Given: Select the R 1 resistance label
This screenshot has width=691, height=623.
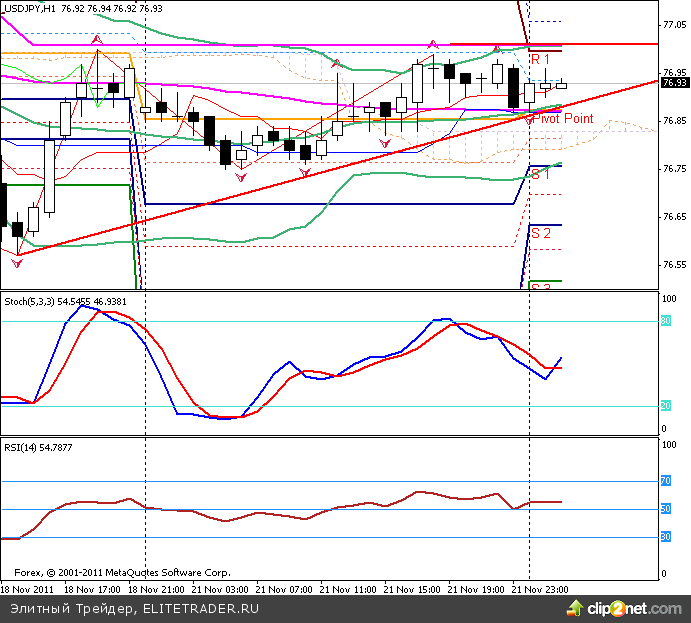Looking at the screenshot, I should pyautogui.click(x=540, y=60).
